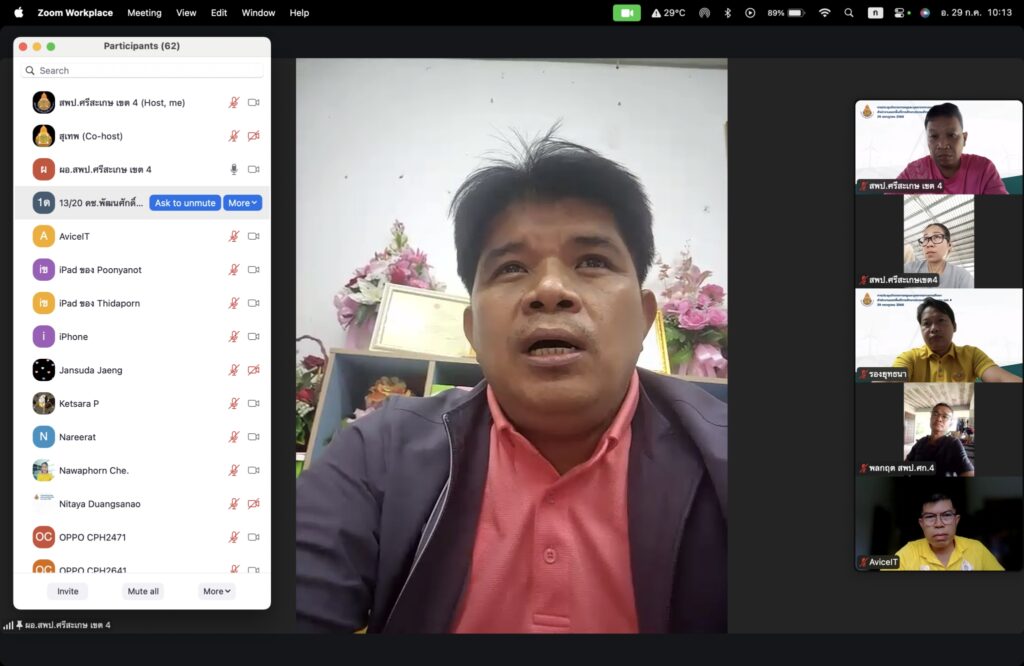Open the Bluetooth menu bar icon

point(728,13)
